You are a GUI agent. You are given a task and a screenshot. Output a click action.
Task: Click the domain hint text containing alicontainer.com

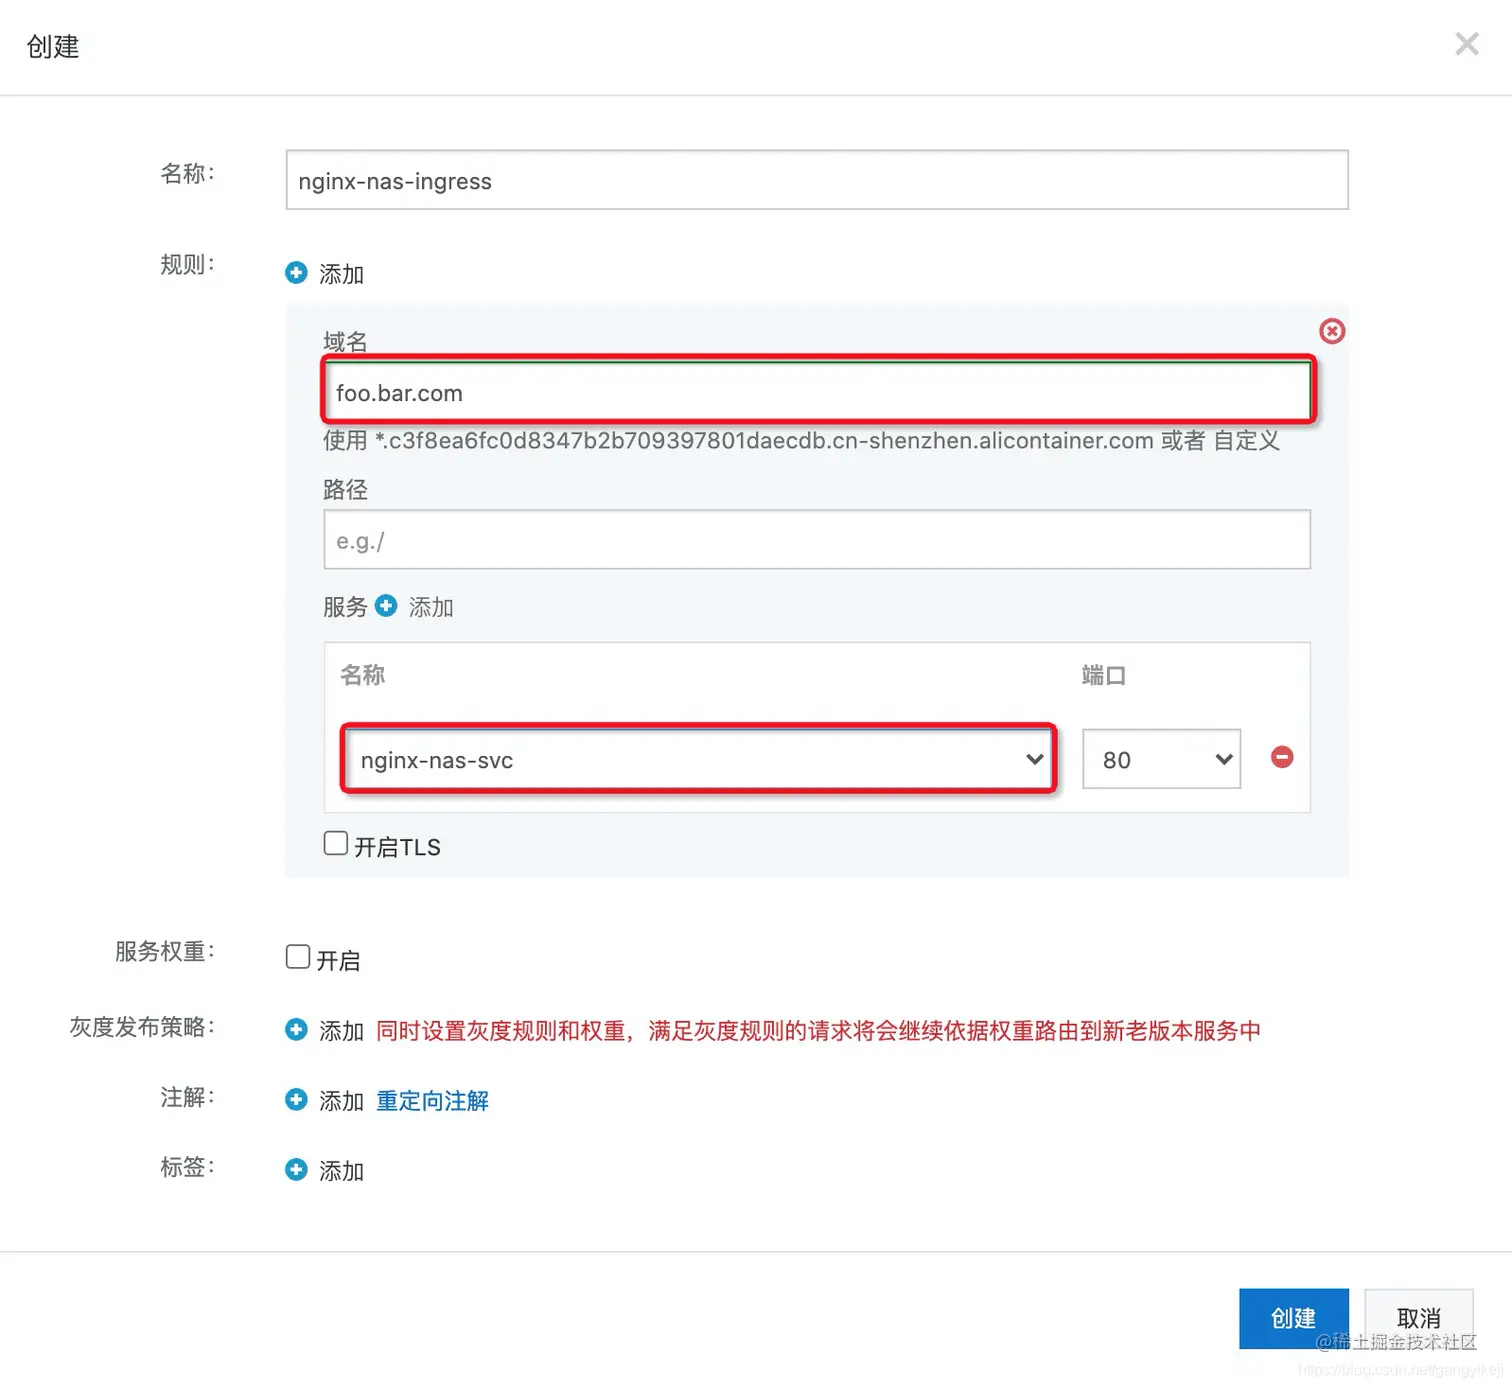point(801,441)
